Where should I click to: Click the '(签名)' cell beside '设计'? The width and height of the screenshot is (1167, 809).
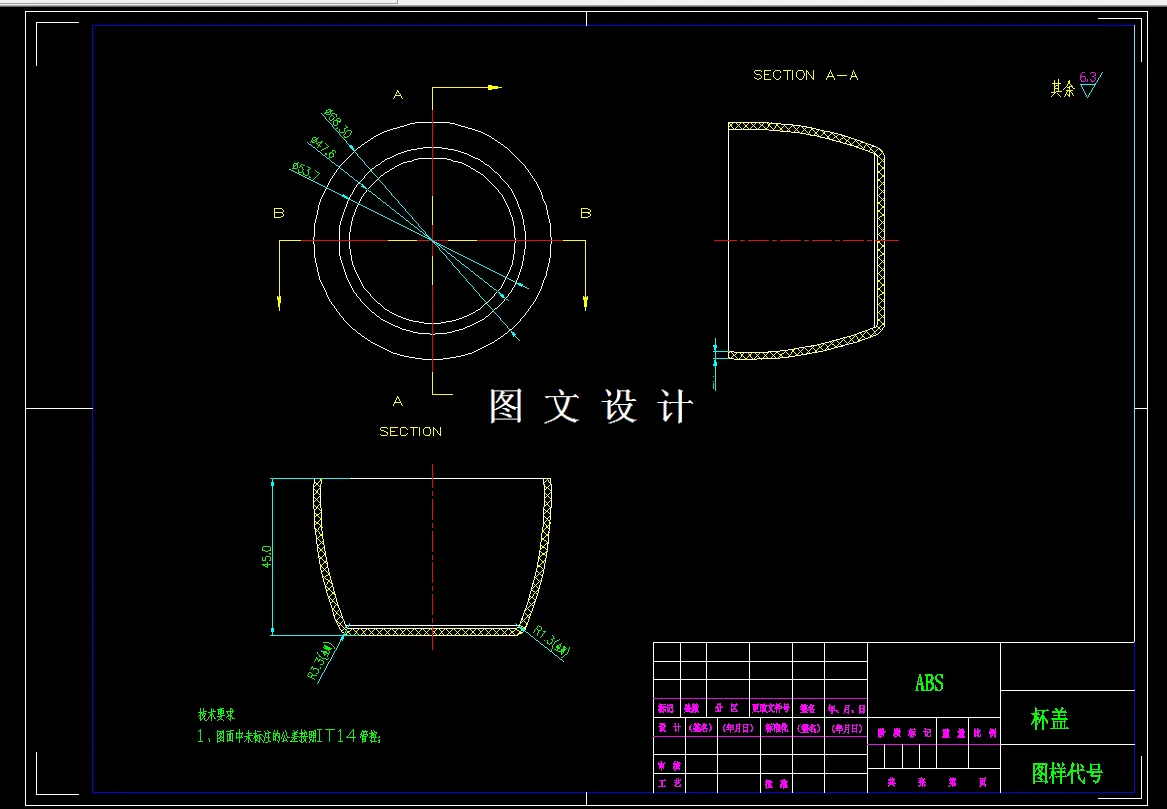(700, 728)
